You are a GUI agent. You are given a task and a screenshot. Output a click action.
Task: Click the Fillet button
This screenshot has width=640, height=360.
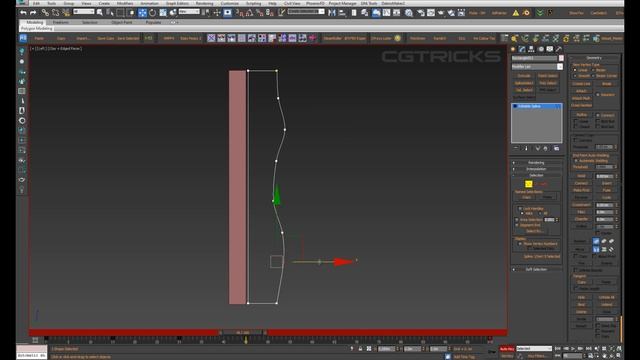tap(581, 212)
